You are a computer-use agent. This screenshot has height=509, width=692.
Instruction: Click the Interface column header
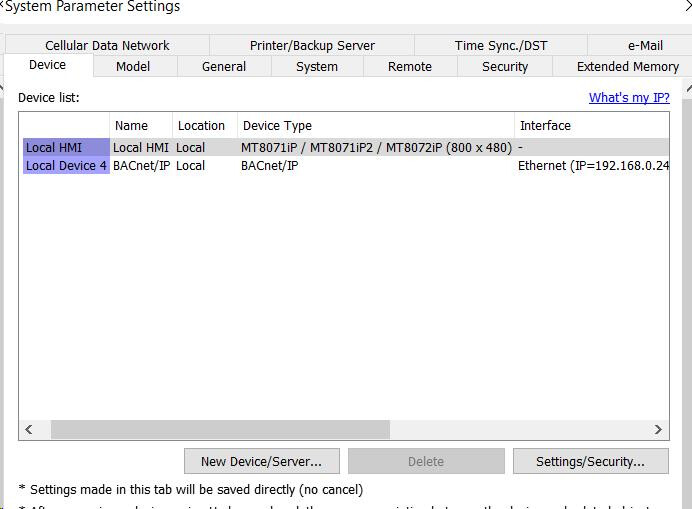pyautogui.click(x=545, y=125)
